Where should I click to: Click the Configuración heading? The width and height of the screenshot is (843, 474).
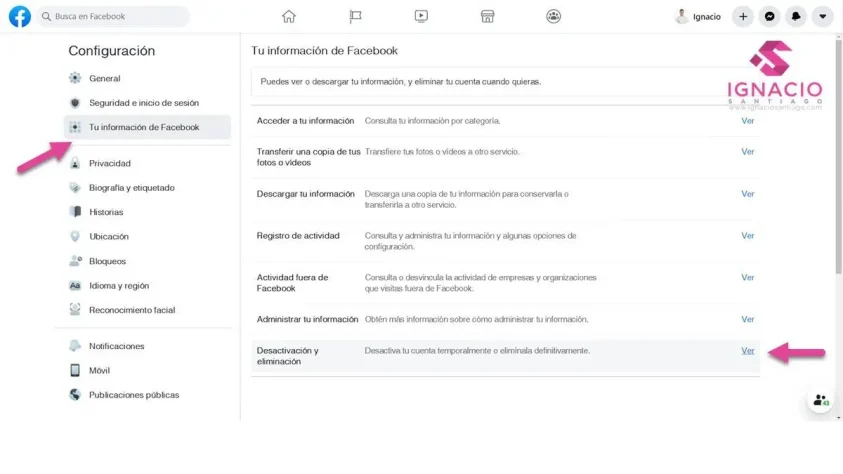click(111, 51)
